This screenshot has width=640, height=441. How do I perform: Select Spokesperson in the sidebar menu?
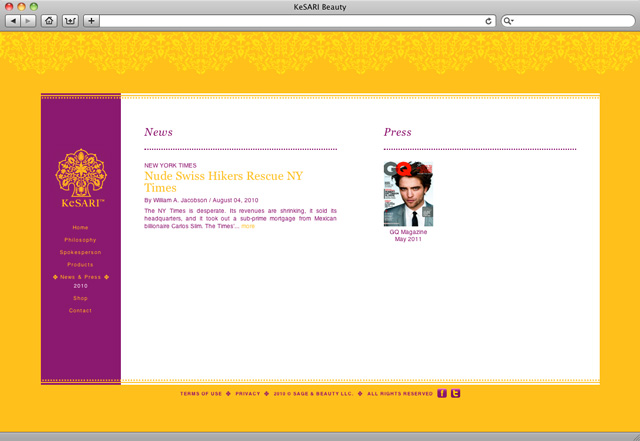[x=80, y=252]
